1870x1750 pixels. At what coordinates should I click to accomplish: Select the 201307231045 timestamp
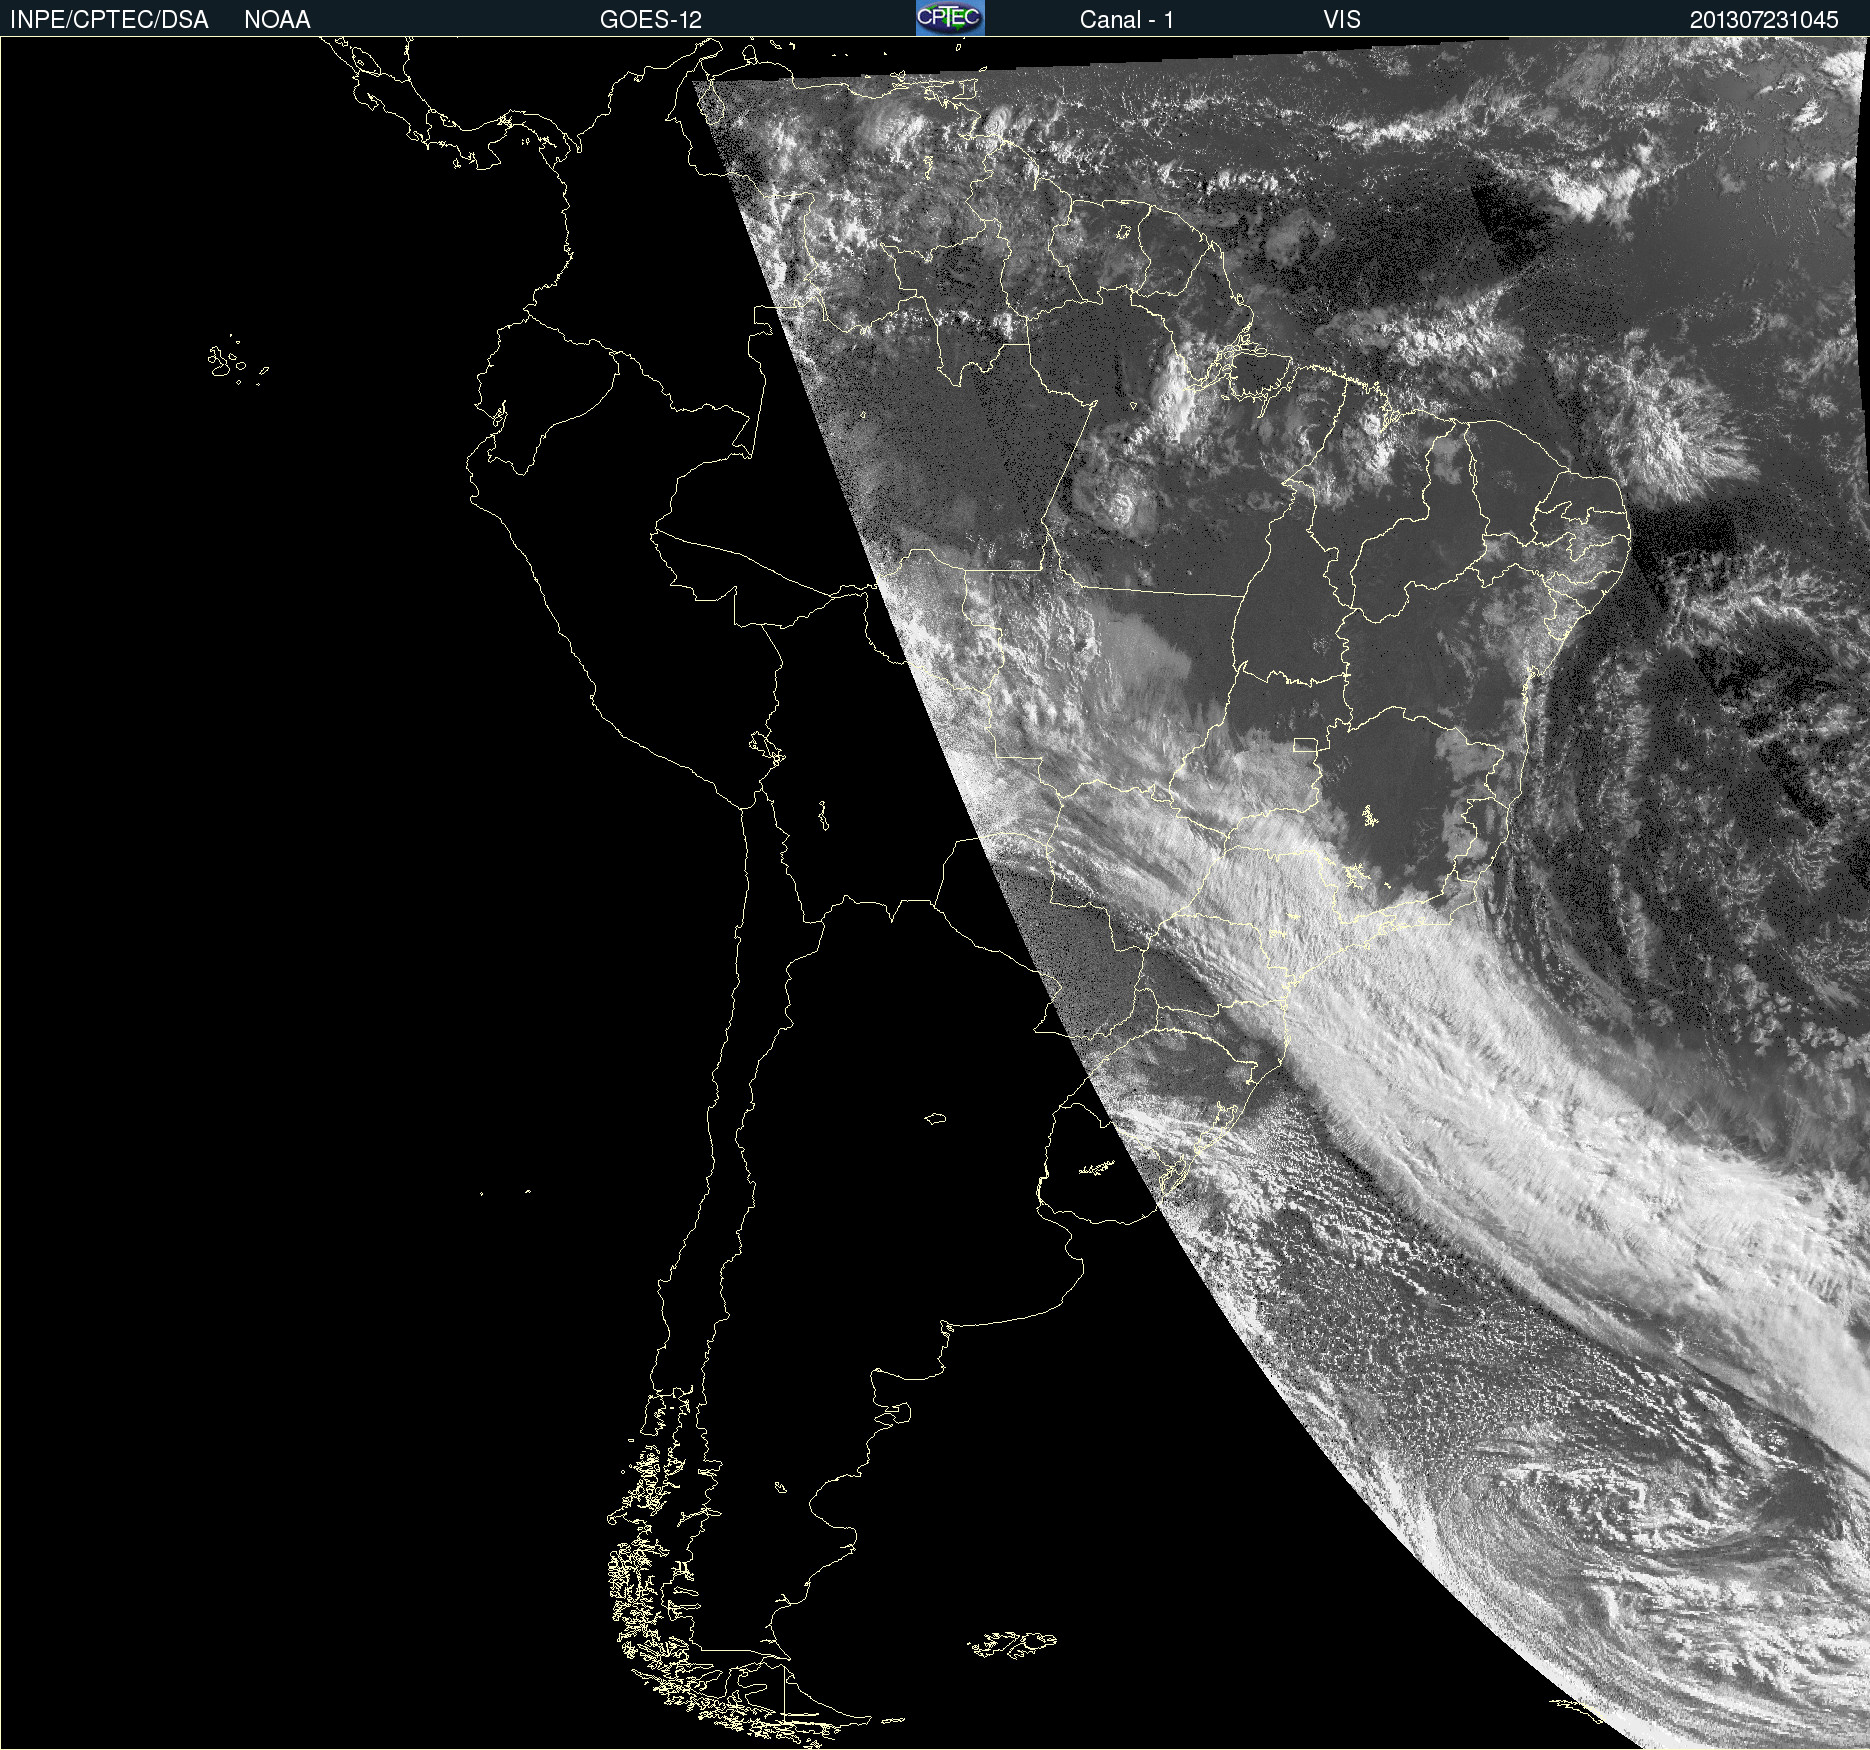pyautogui.click(x=1764, y=20)
